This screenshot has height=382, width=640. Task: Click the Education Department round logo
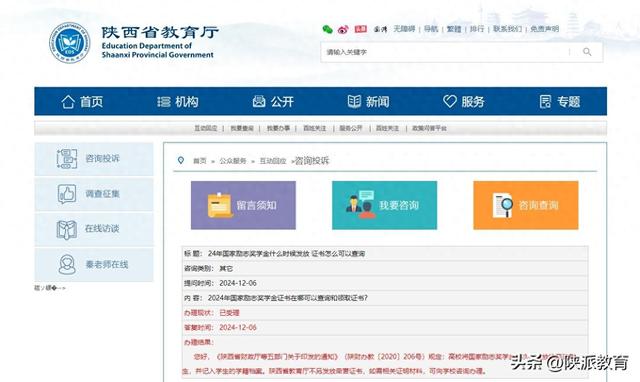[x=70, y=43]
